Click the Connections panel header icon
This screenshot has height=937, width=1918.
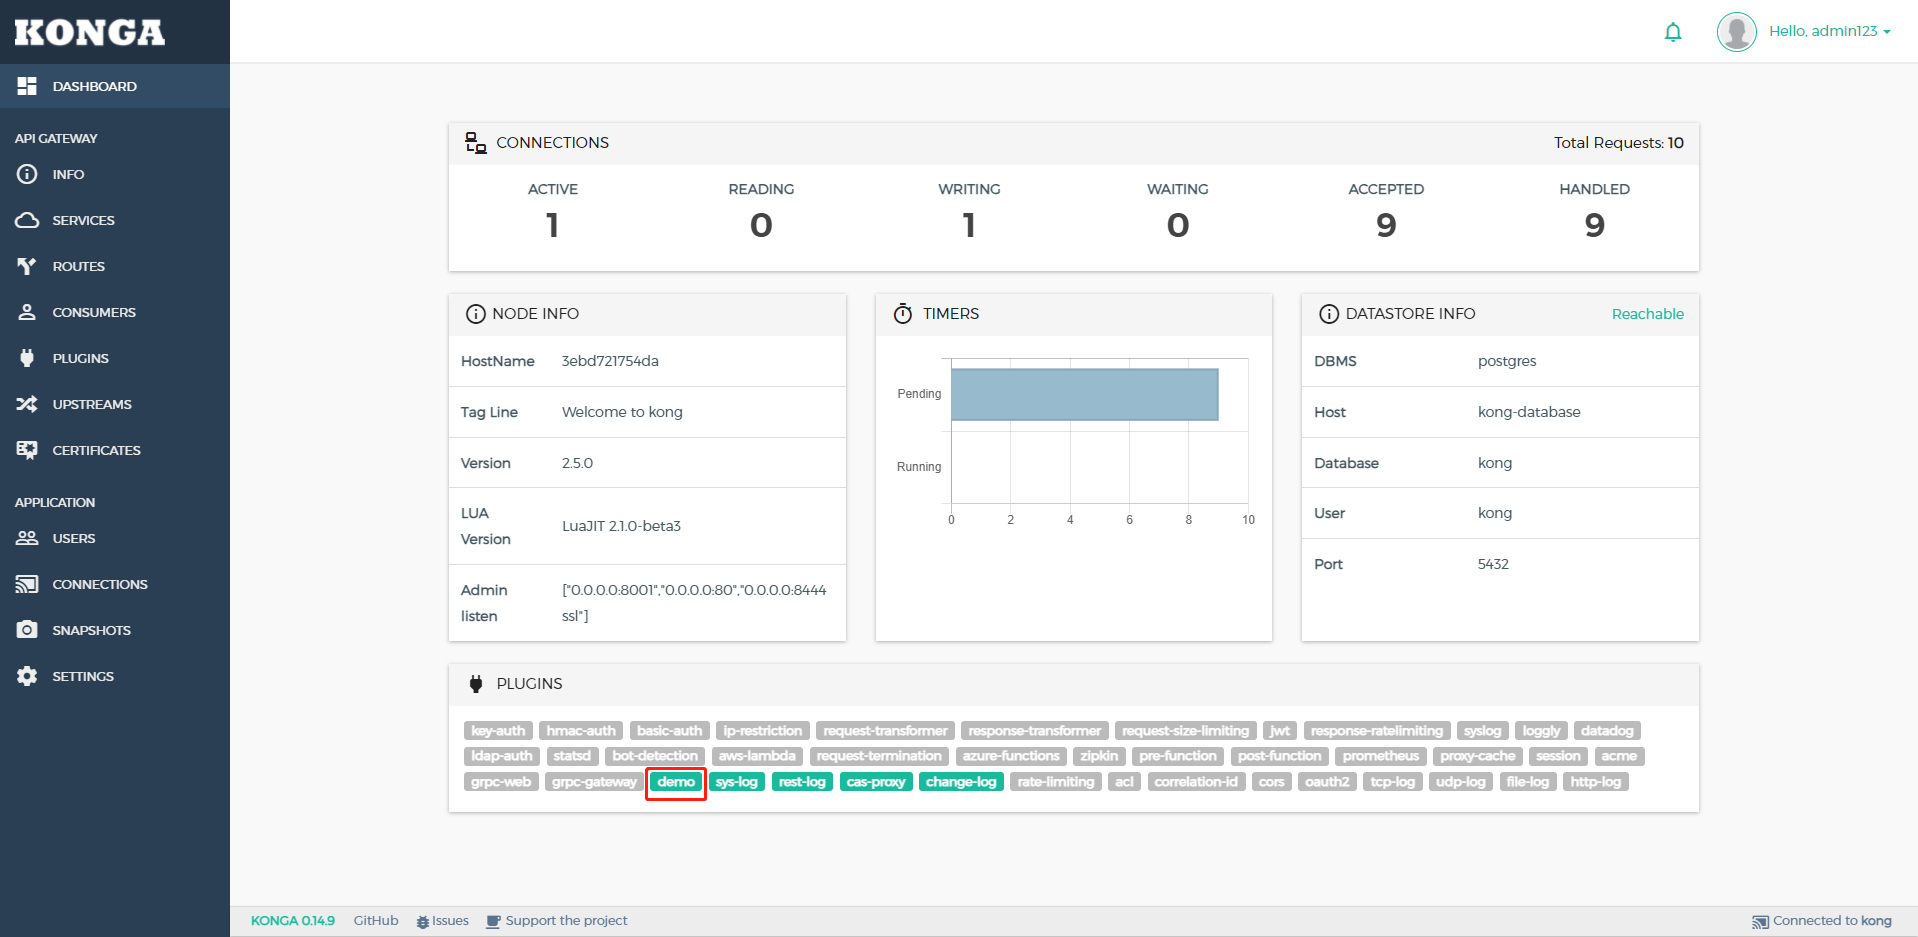[x=476, y=143]
